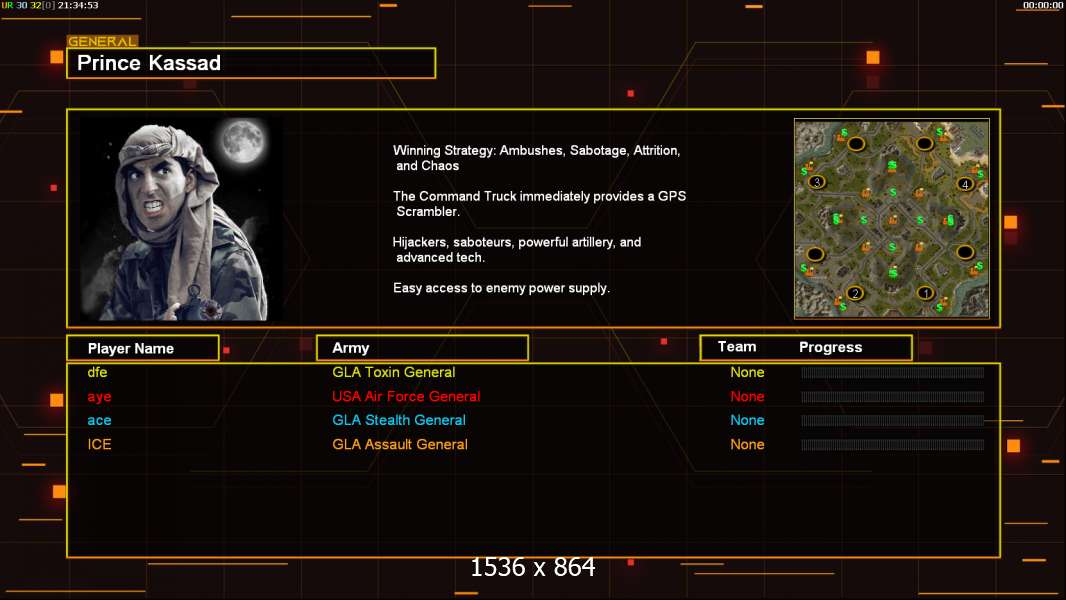1066x600 pixels.
Task: Click the Team column header
Action: pos(737,347)
